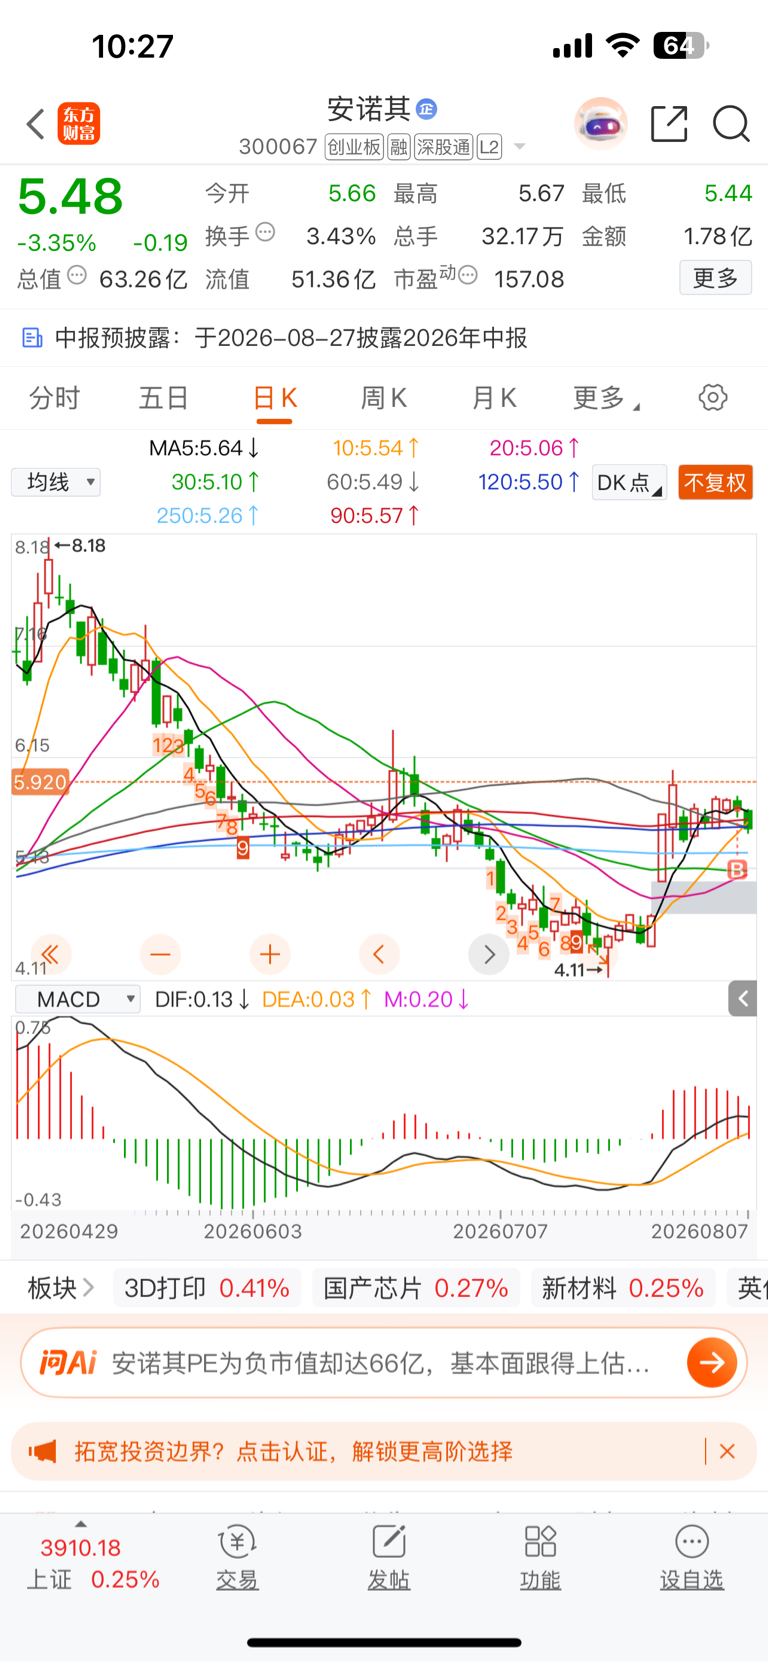The image size is (768, 1662).
Task: Select the 日K tab
Action: coord(275,398)
